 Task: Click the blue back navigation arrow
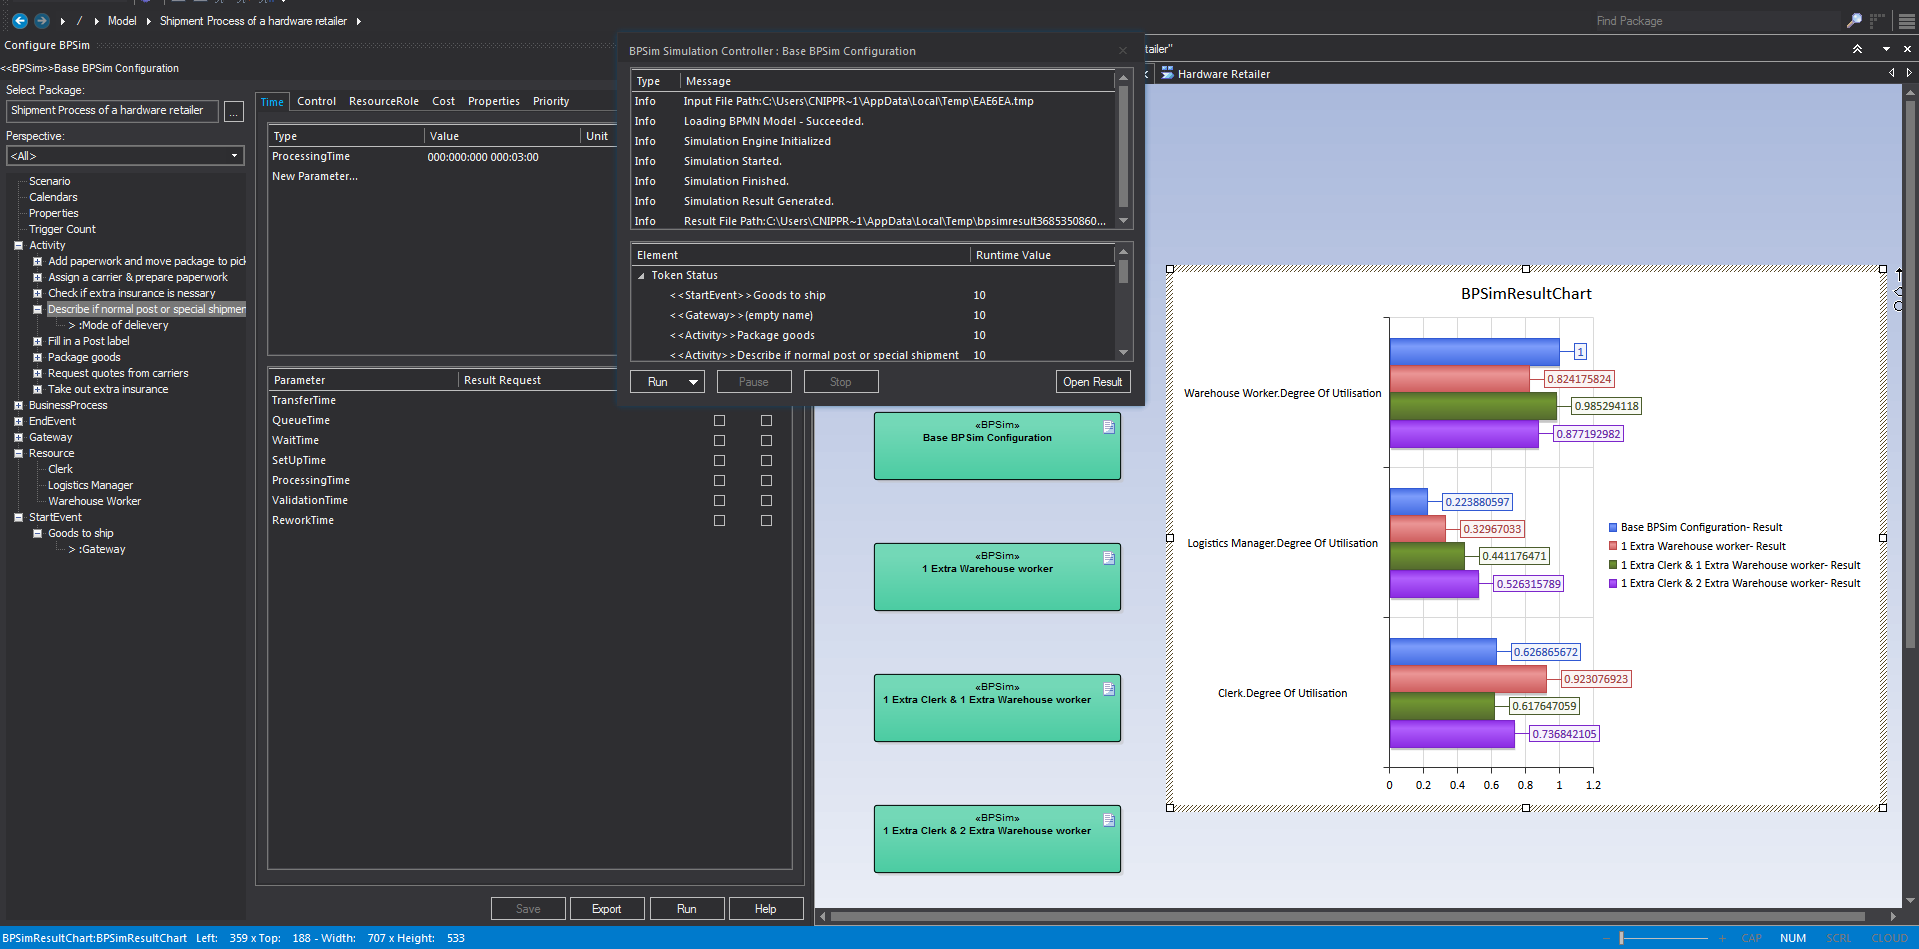pyautogui.click(x=19, y=20)
